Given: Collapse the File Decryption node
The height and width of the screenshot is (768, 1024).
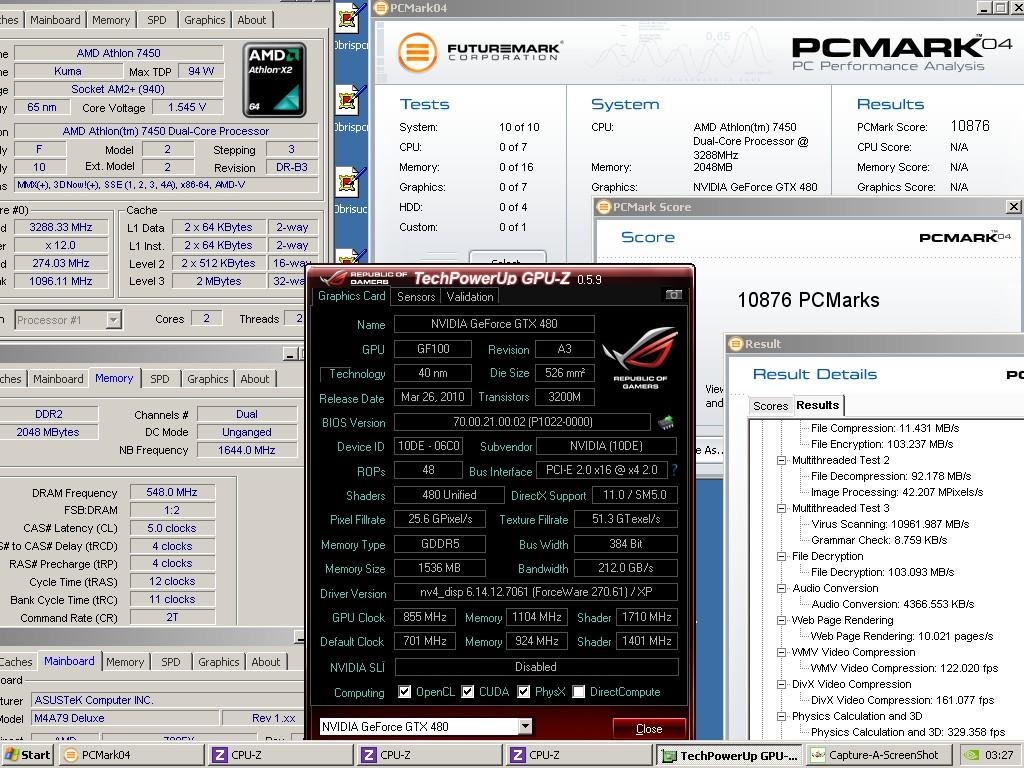Looking at the screenshot, I should (781, 556).
